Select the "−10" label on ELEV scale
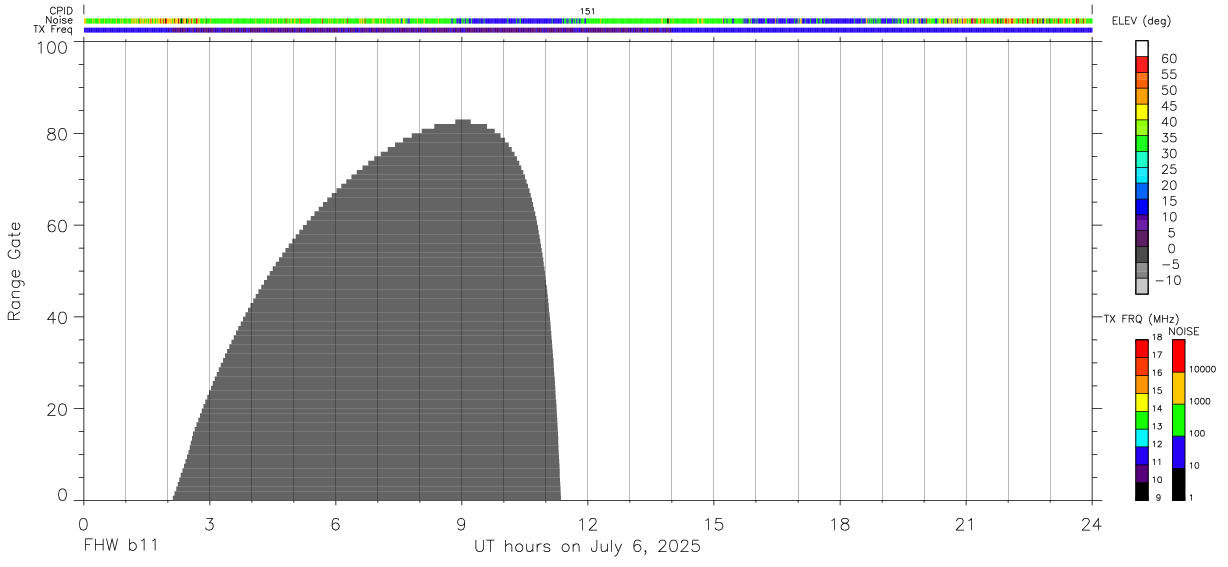The width and height of the screenshot is (1228, 567). pos(1168,280)
